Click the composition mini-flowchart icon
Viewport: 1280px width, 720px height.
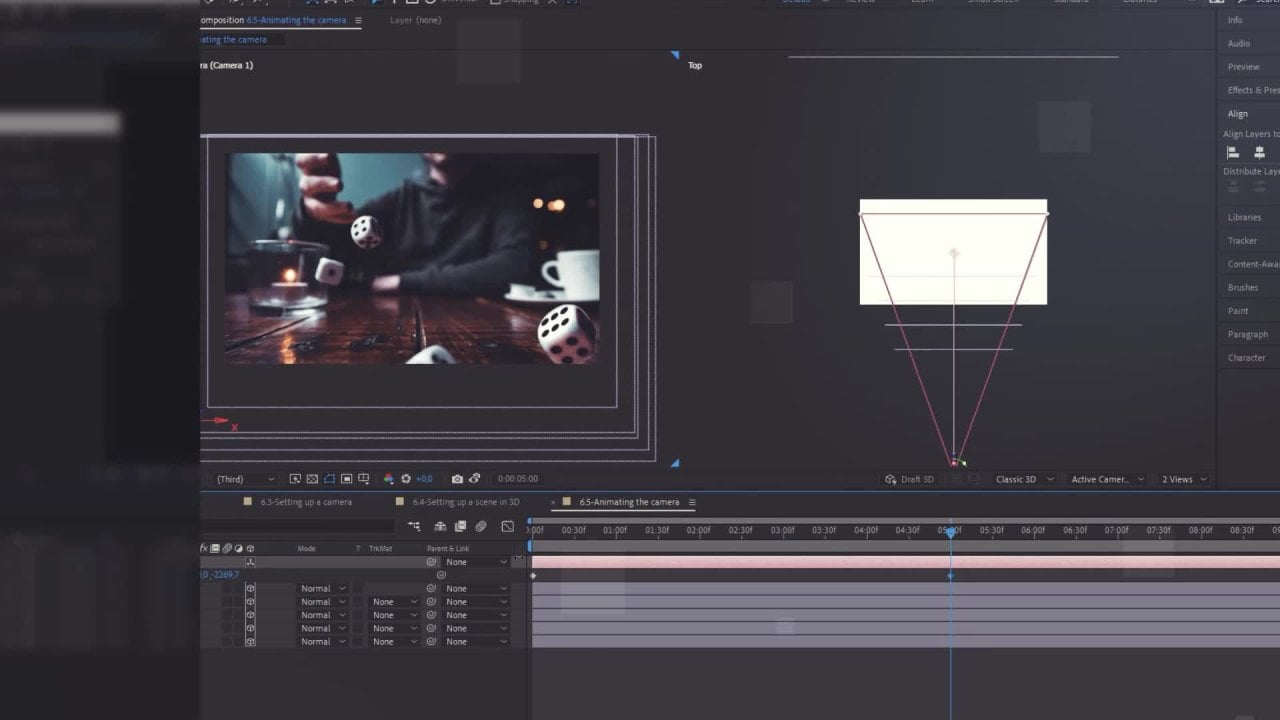click(x=414, y=526)
